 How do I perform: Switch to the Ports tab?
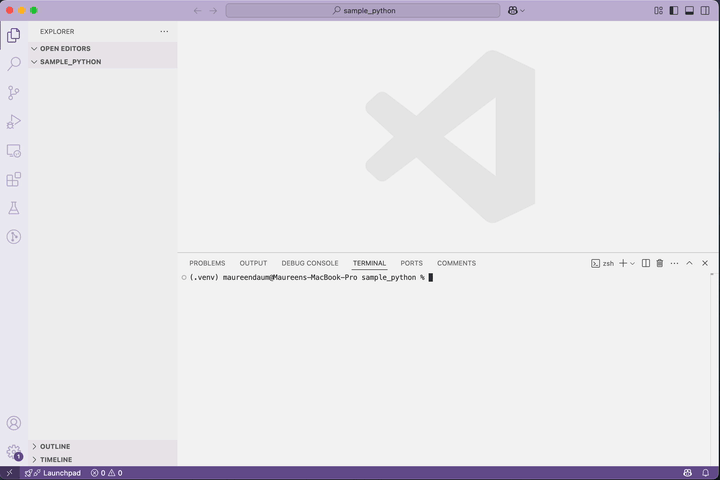(x=411, y=263)
